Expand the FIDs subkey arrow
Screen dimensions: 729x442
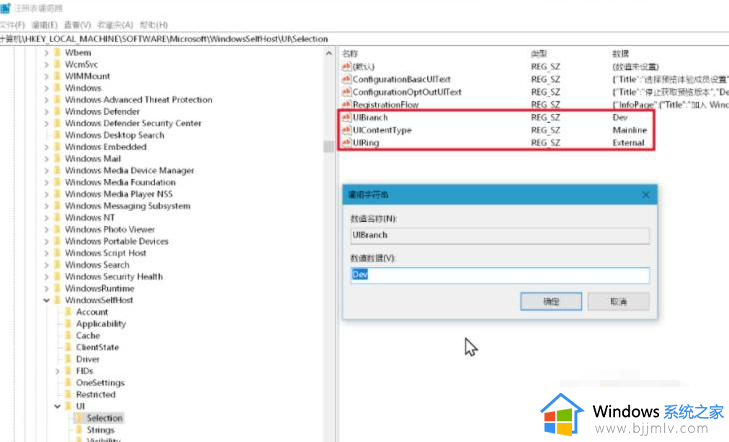coord(58,371)
